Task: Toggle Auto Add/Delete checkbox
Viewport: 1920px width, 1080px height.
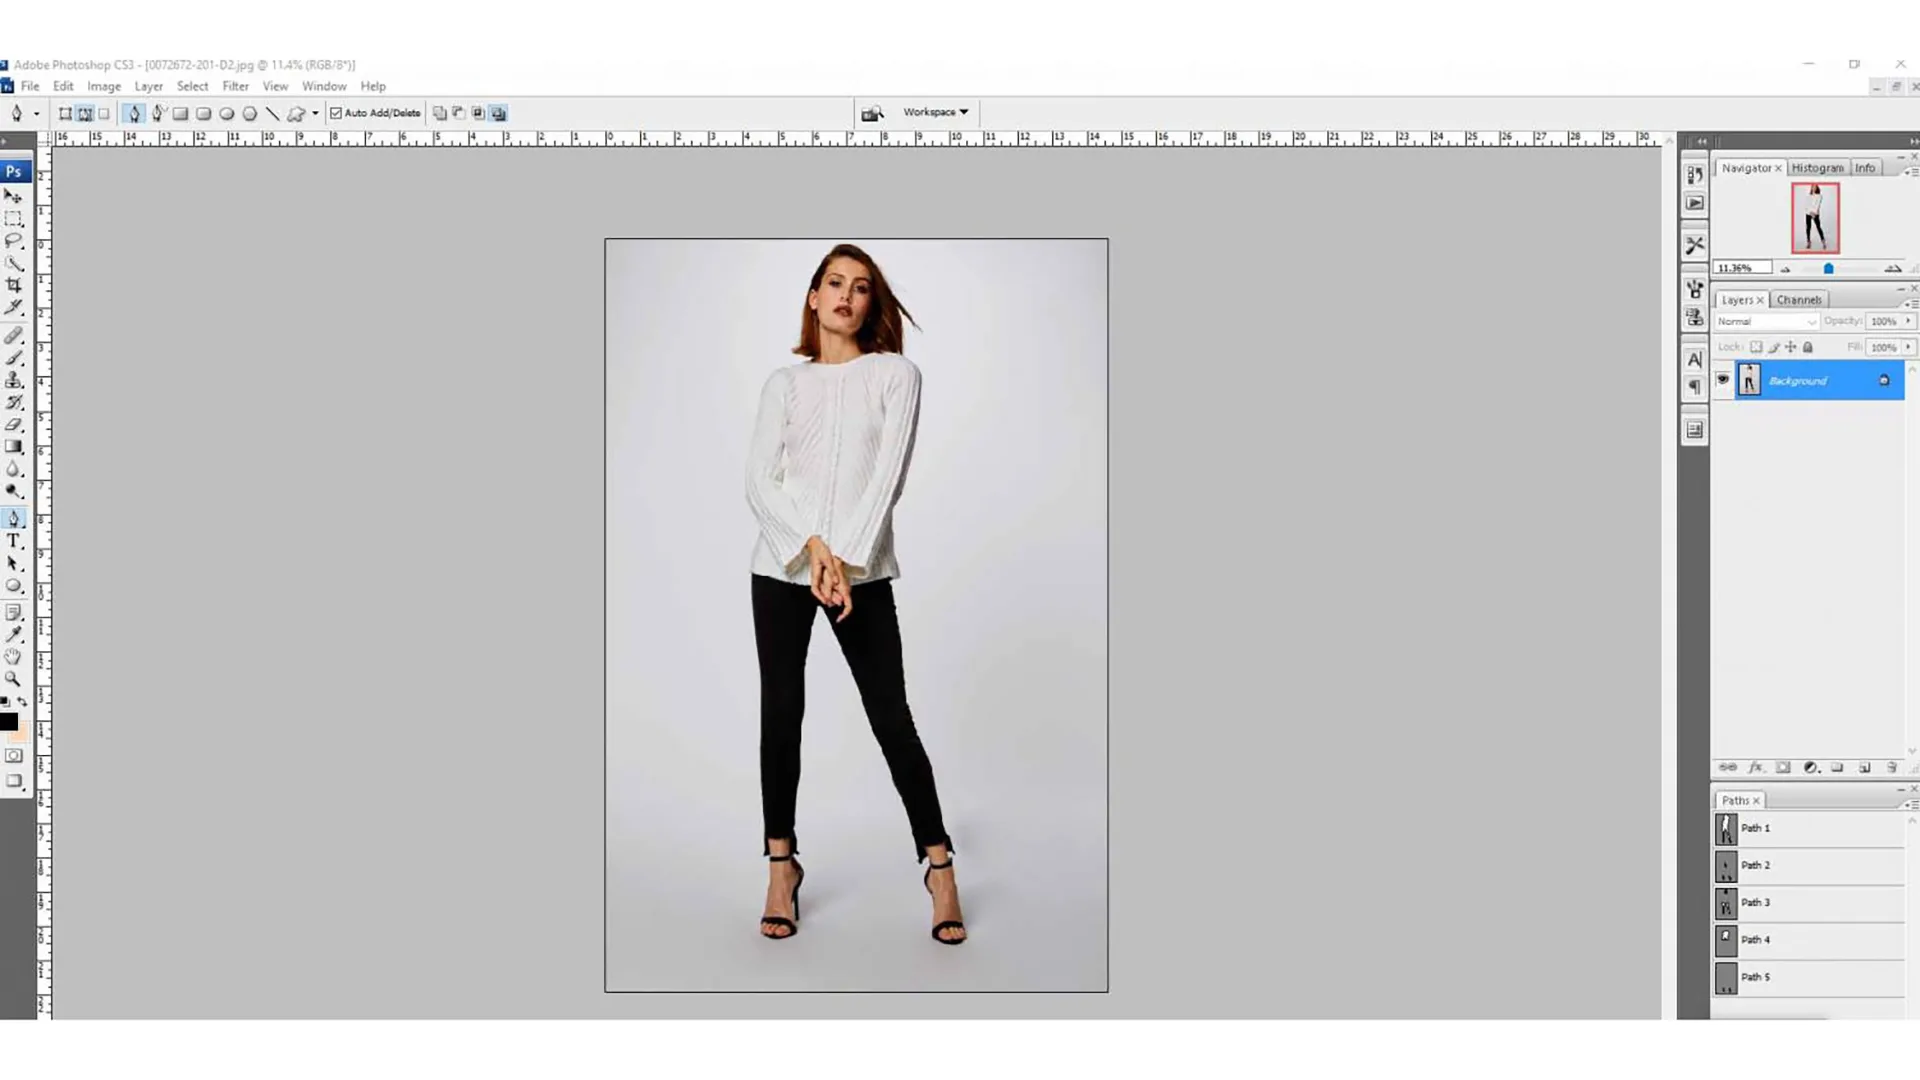Action: pyautogui.click(x=336, y=113)
